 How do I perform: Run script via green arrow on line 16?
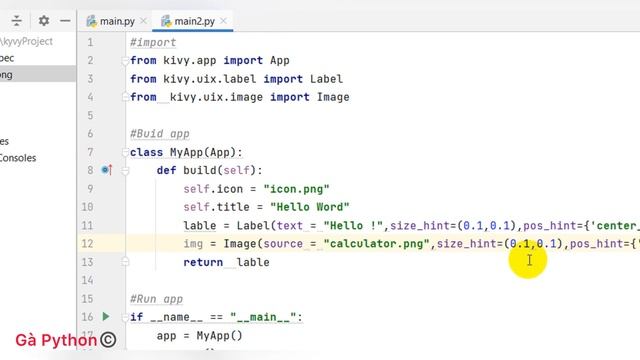(106, 316)
